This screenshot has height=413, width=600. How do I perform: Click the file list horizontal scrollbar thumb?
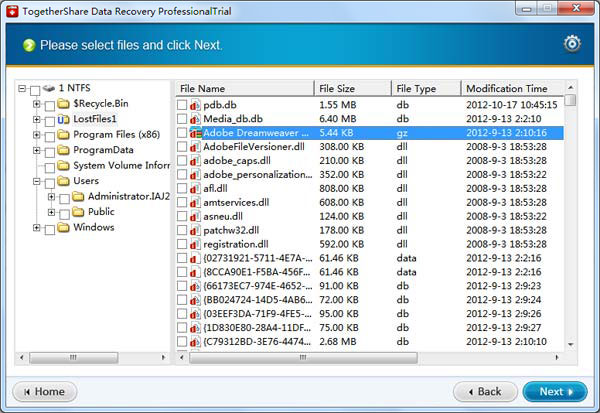coord(303,357)
